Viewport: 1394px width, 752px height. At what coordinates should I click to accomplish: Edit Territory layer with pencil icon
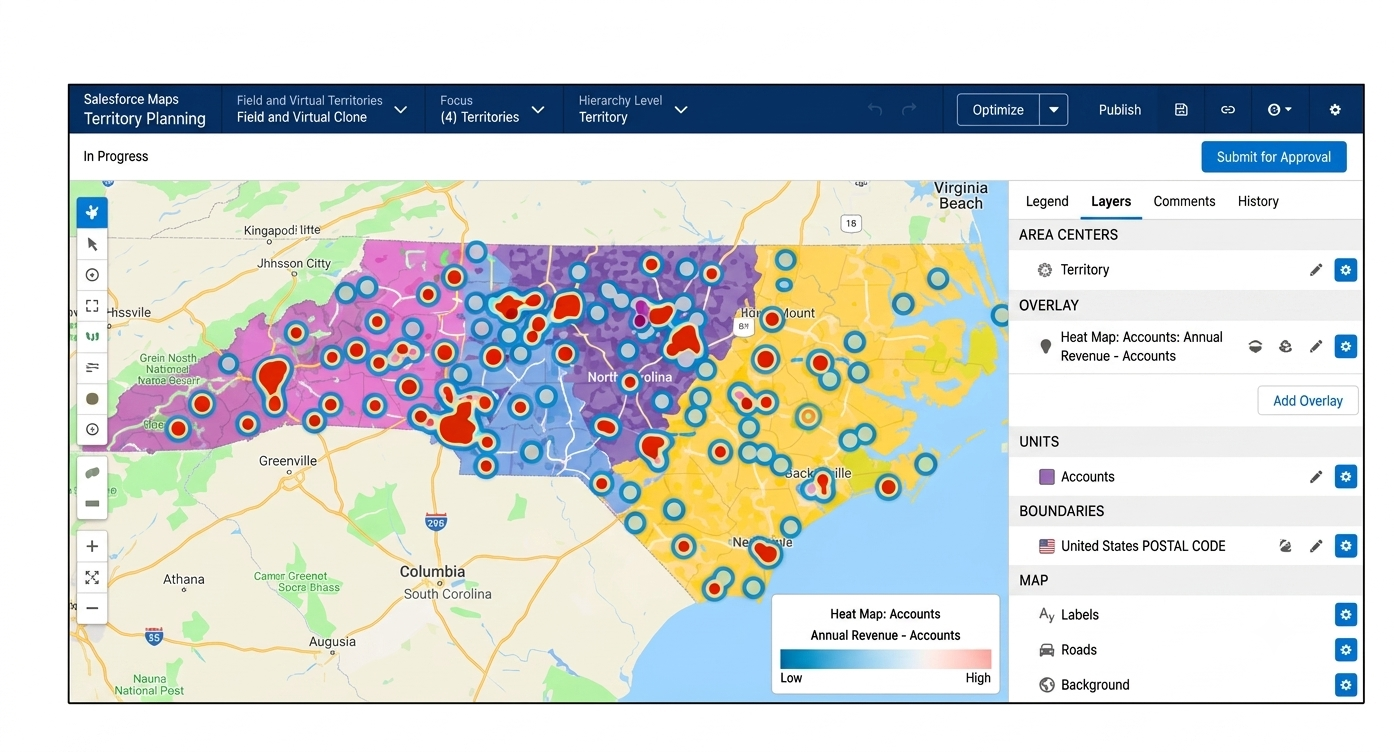click(x=1316, y=270)
